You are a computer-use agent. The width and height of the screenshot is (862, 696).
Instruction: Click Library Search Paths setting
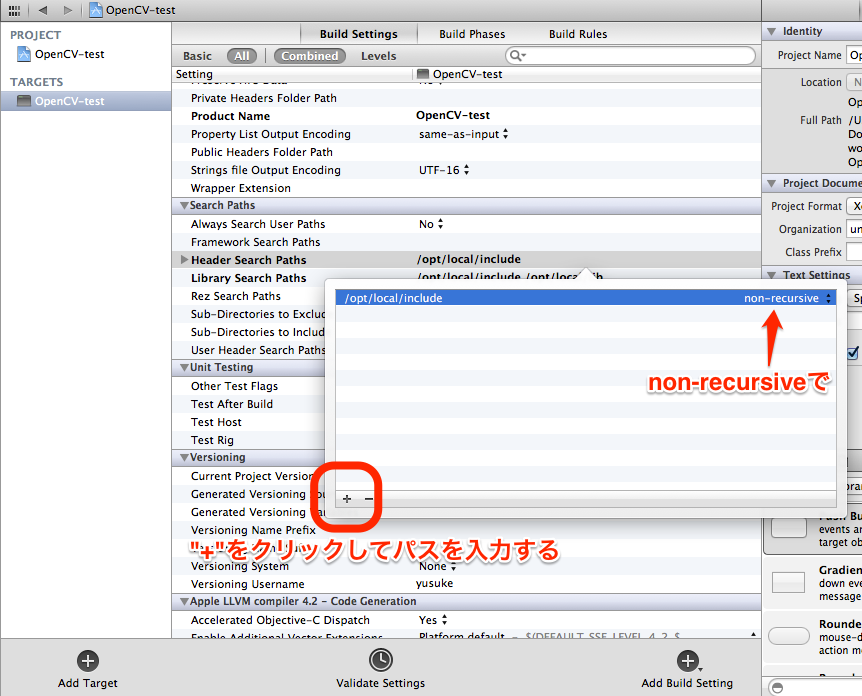pos(248,278)
